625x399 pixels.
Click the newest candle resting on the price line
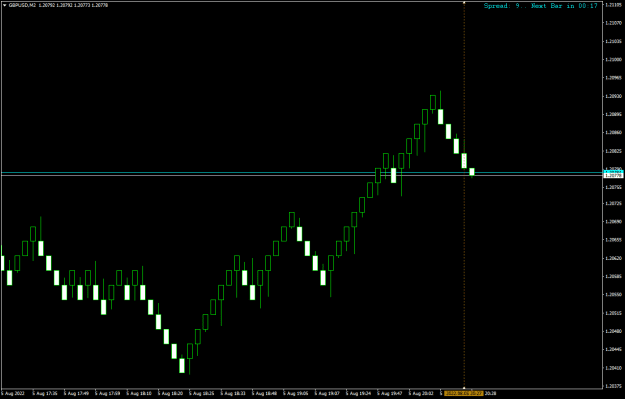pos(472,172)
